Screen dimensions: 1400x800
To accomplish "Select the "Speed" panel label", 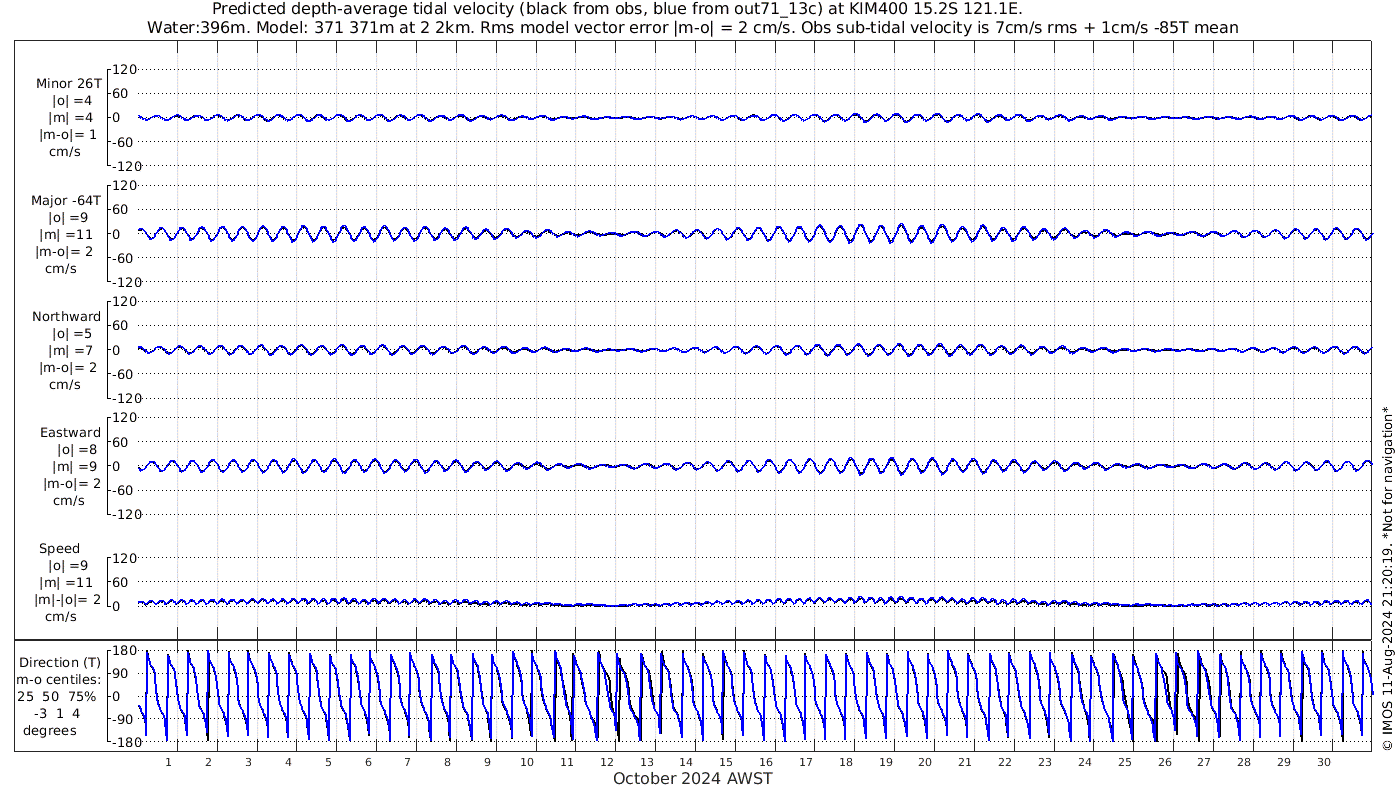I will click(x=60, y=548).
